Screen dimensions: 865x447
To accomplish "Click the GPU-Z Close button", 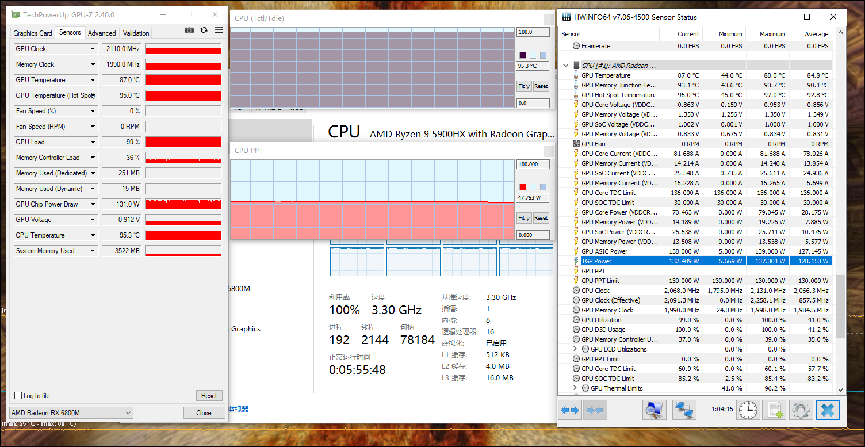I will click(204, 412).
